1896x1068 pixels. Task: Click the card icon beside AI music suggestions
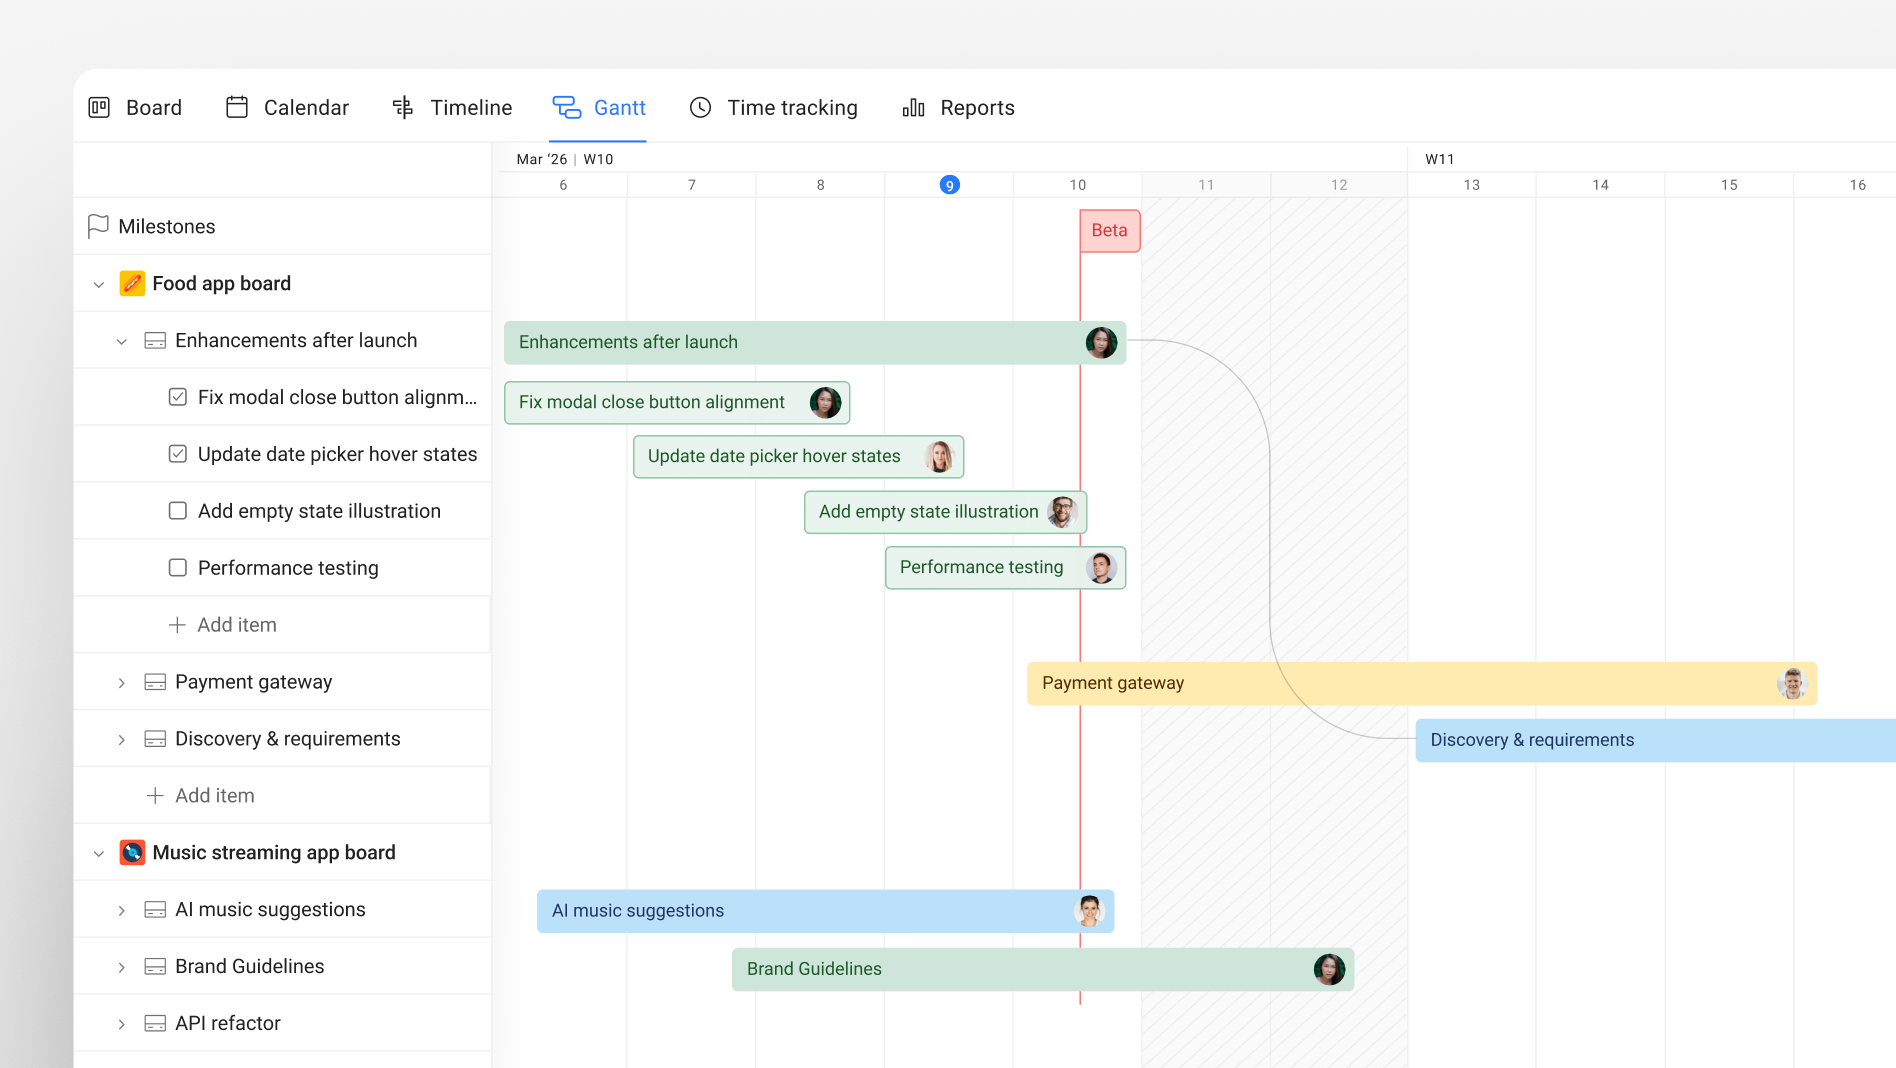coord(155,910)
